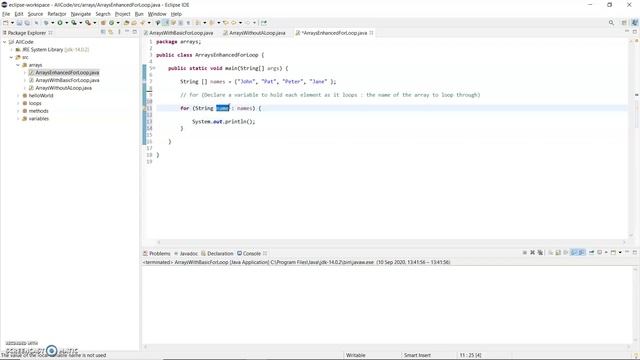Image resolution: width=640 pixels, height=360 pixels.
Task: Click the Last Edit Location toolbar icon
Action: coord(226,23)
